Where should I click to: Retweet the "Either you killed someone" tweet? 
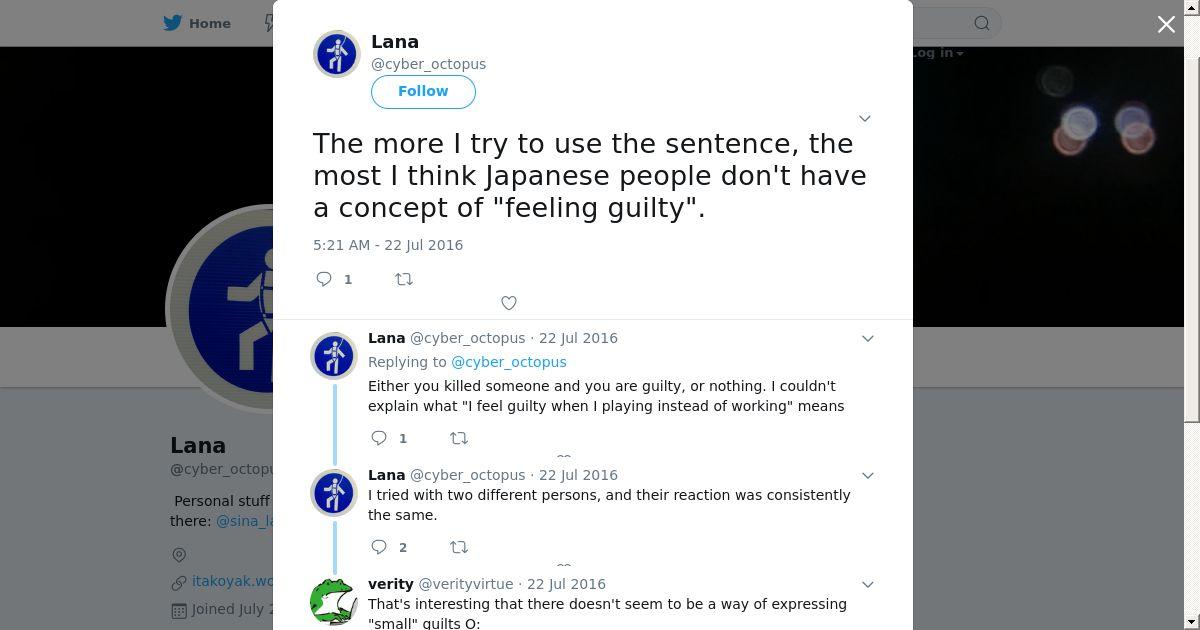click(x=458, y=438)
